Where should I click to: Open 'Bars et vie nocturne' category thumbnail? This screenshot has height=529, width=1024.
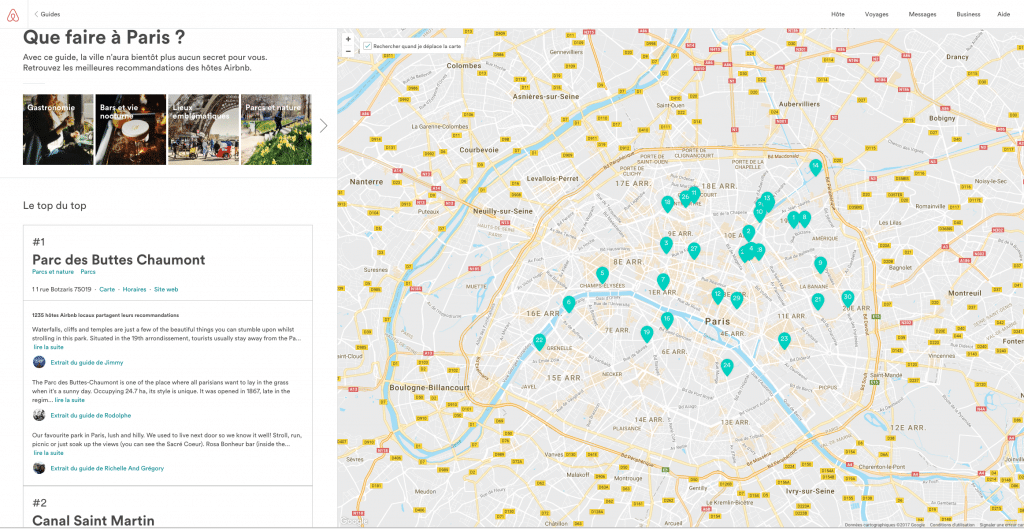point(131,129)
